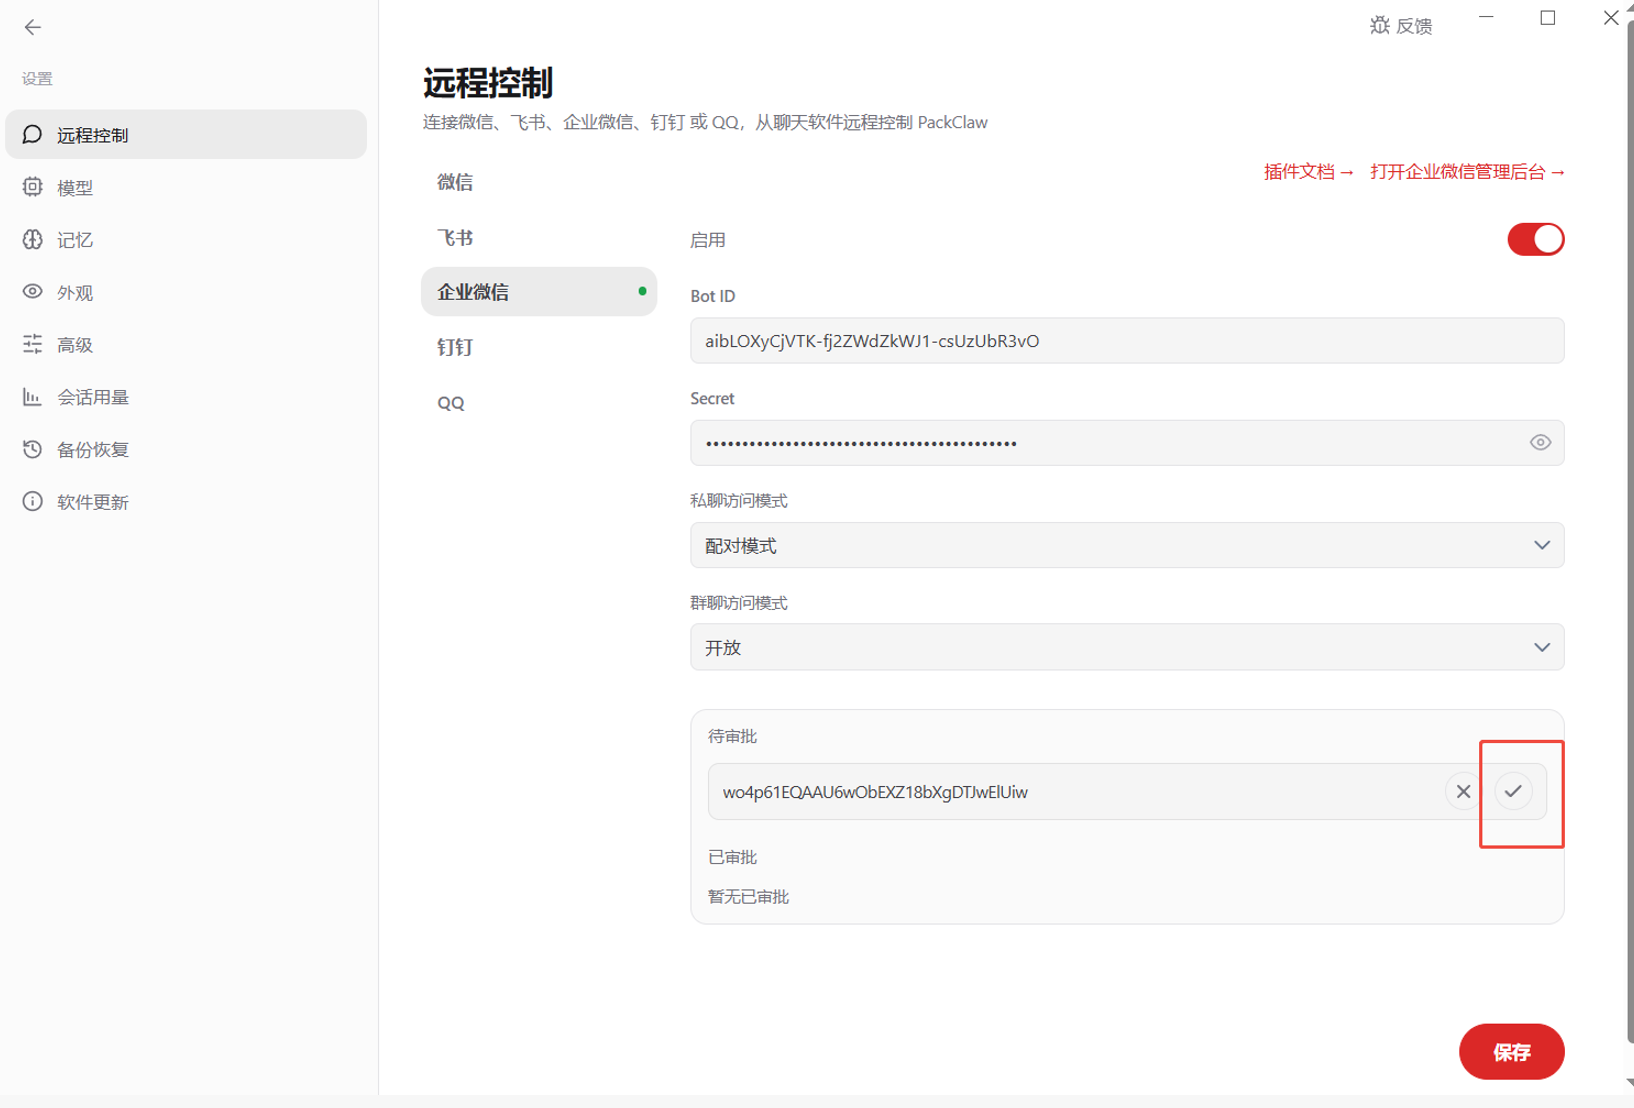The height and width of the screenshot is (1108, 1634).
Task: Click the 已审批 heading
Action: click(x=732, y=857)
